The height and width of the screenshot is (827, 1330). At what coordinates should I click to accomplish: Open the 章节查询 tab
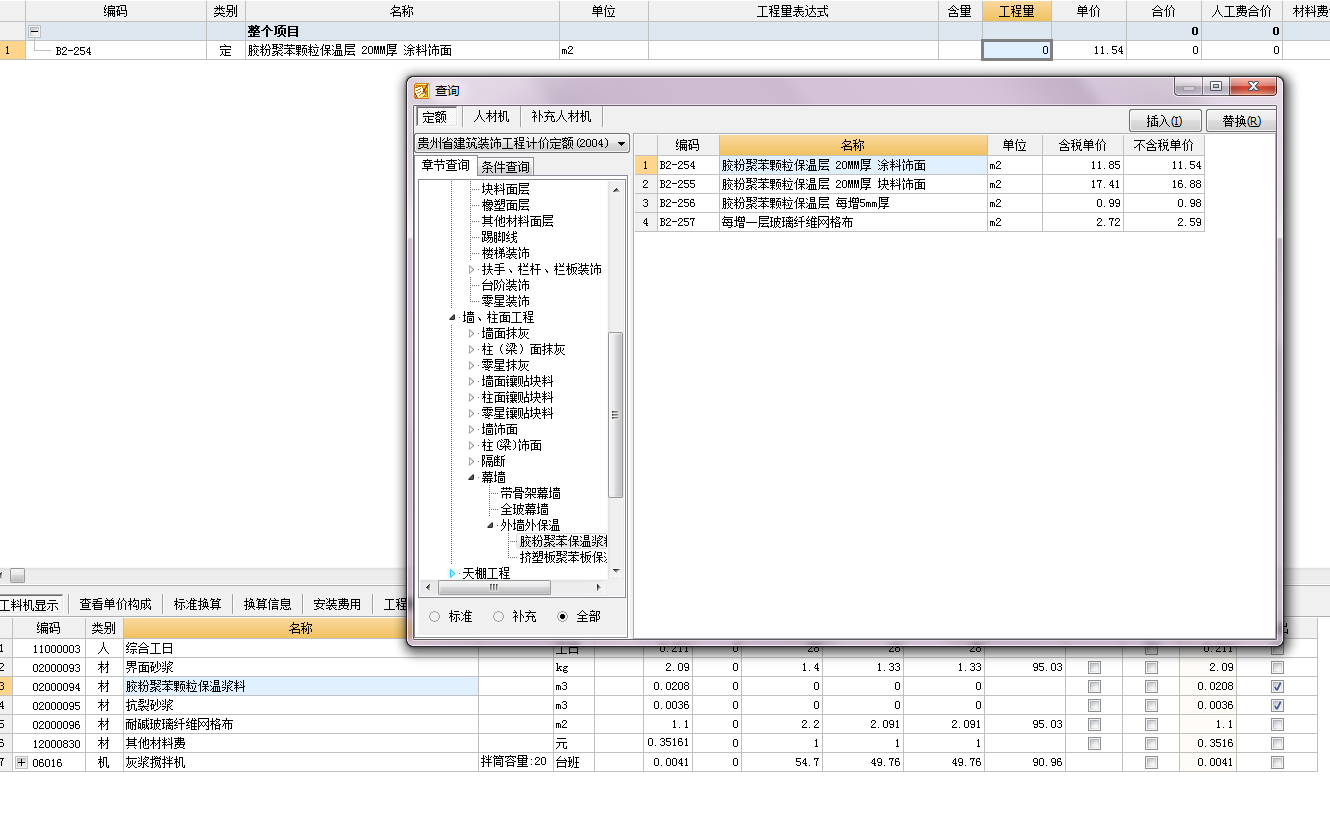point(445,166)
